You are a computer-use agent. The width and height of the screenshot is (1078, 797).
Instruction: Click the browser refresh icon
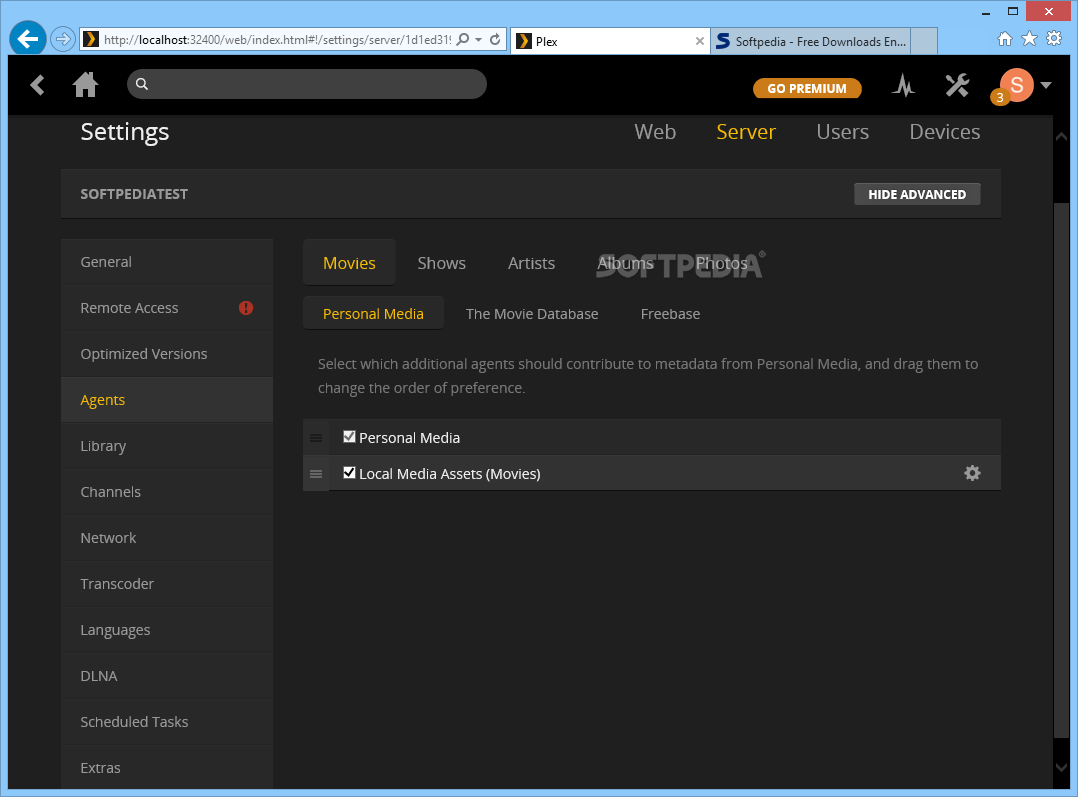click(495, 39)
